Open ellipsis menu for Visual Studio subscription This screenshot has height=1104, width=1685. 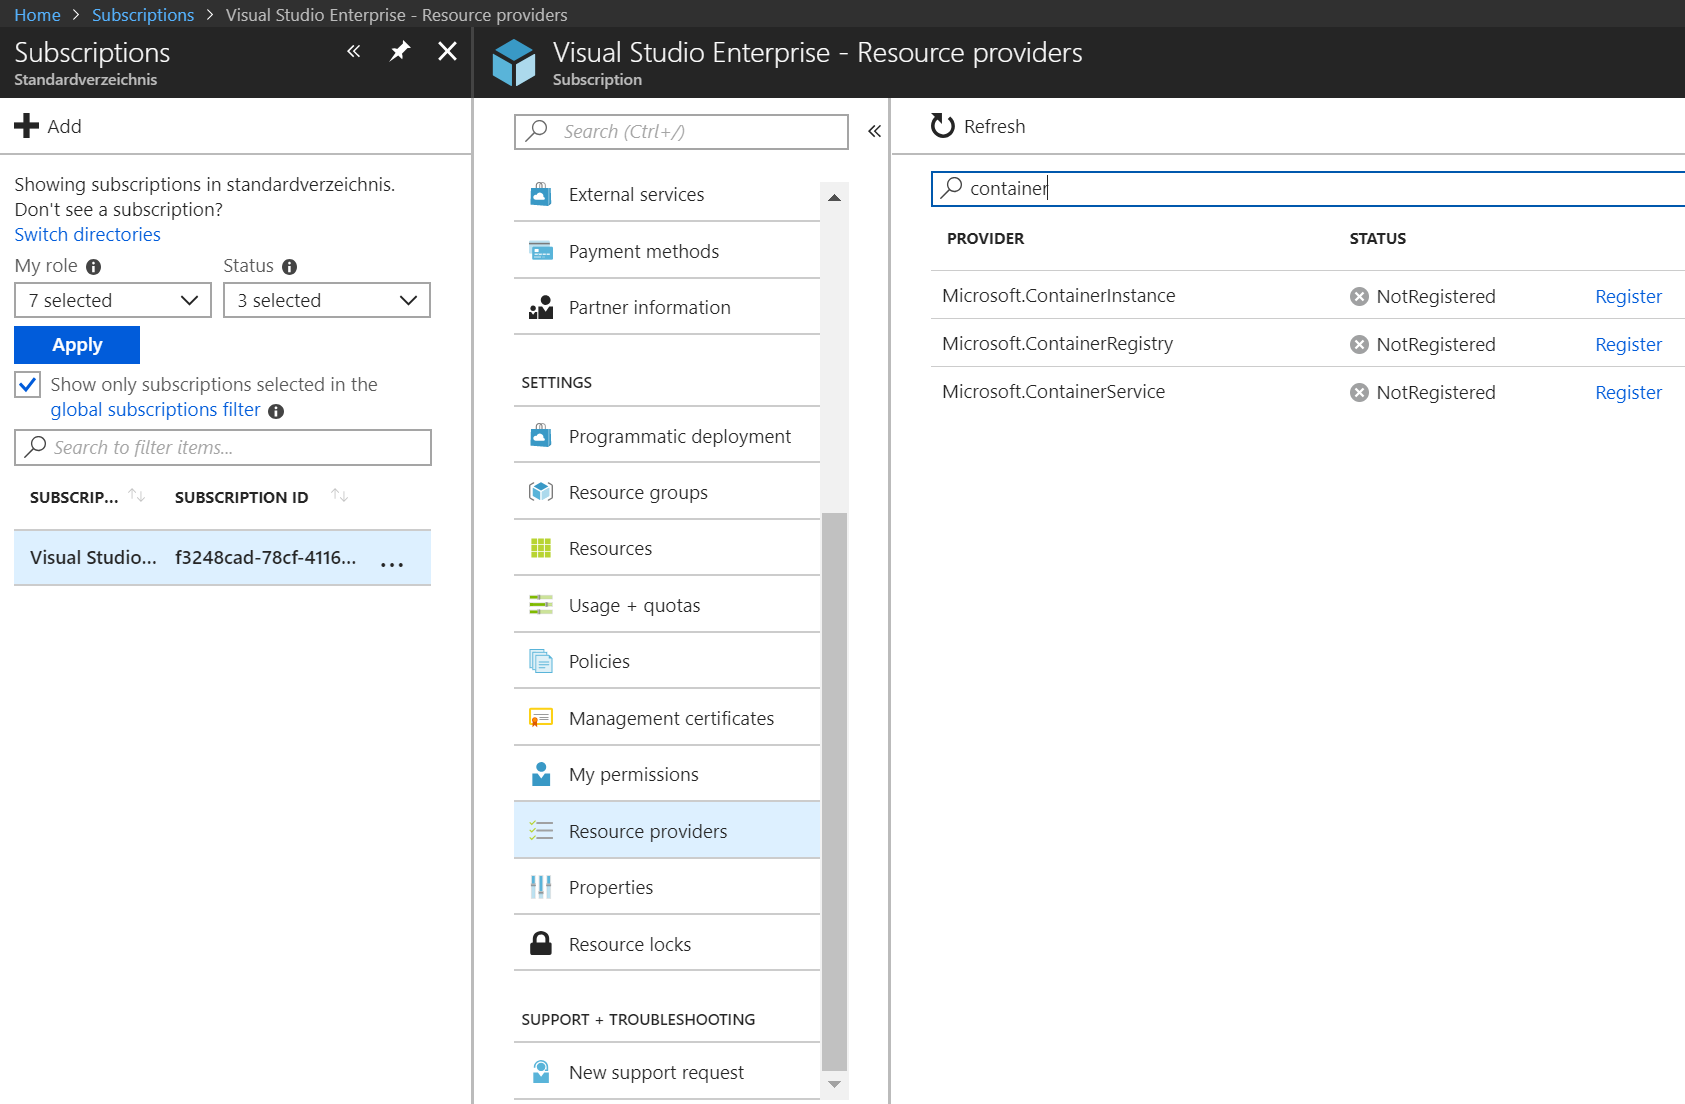click(x=392, y=564)
